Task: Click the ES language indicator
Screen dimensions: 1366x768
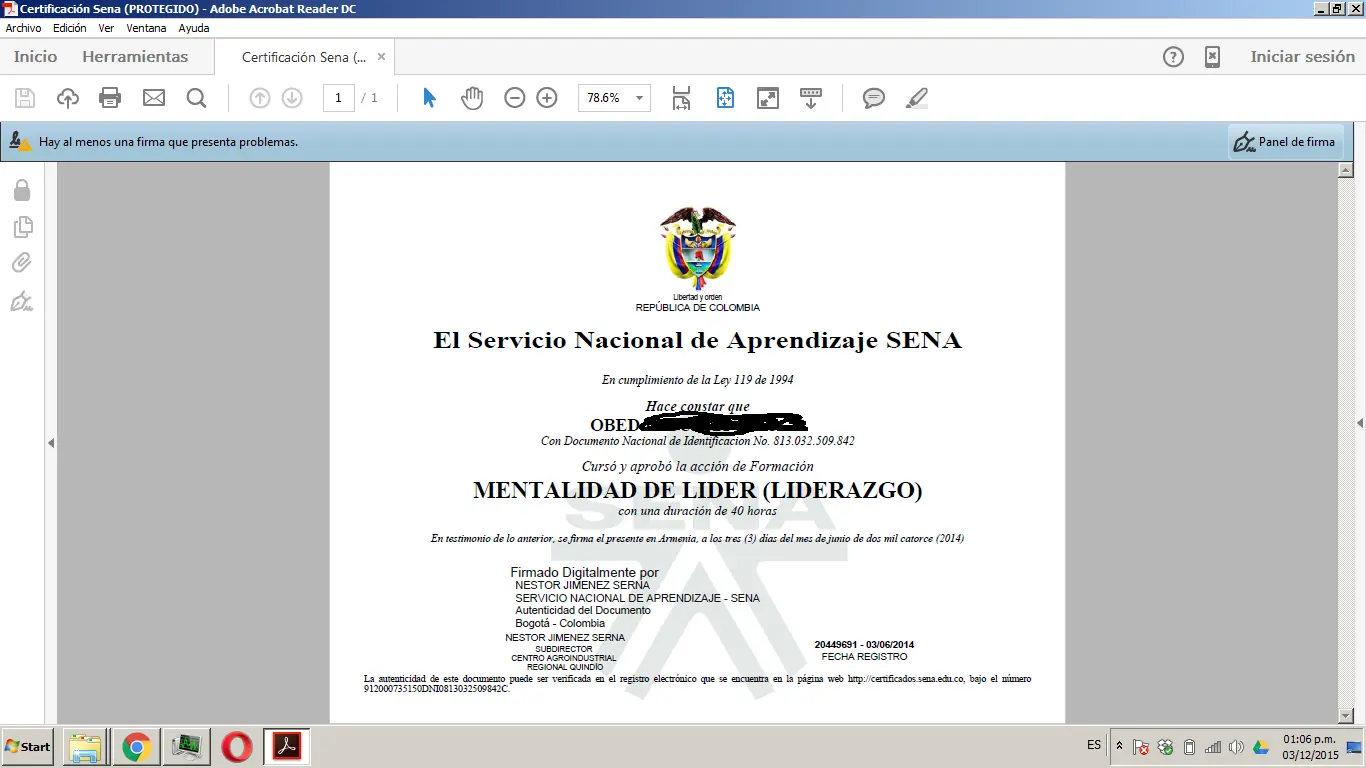Action: (1094, 746)
